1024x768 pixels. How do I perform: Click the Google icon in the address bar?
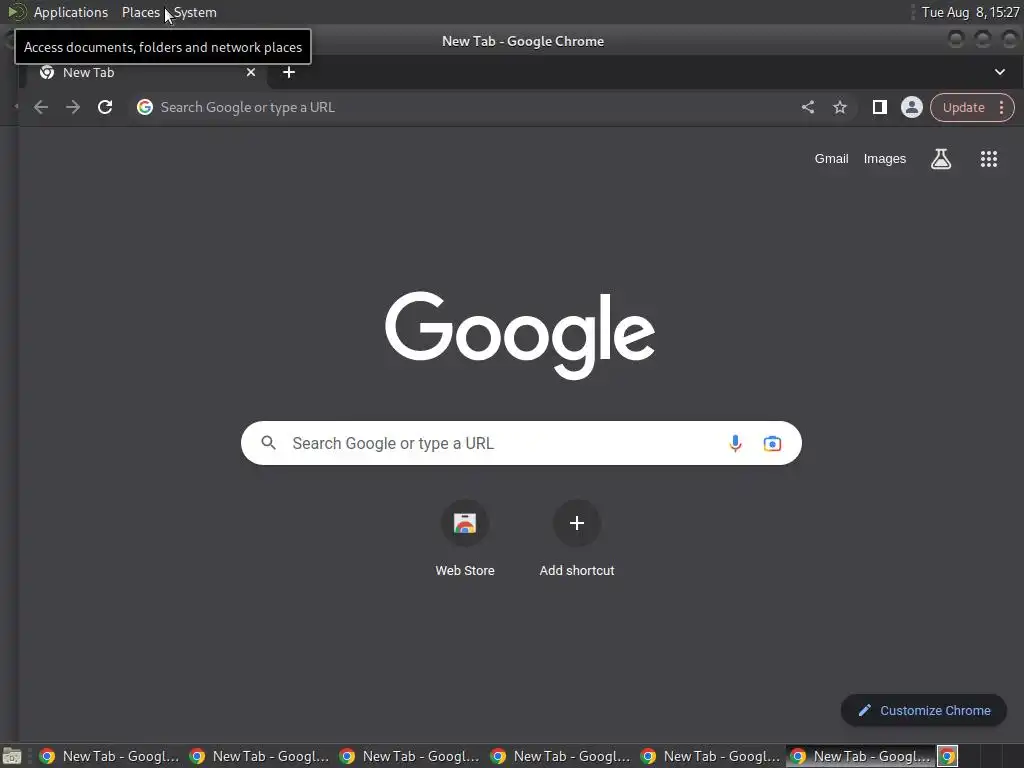145,107
